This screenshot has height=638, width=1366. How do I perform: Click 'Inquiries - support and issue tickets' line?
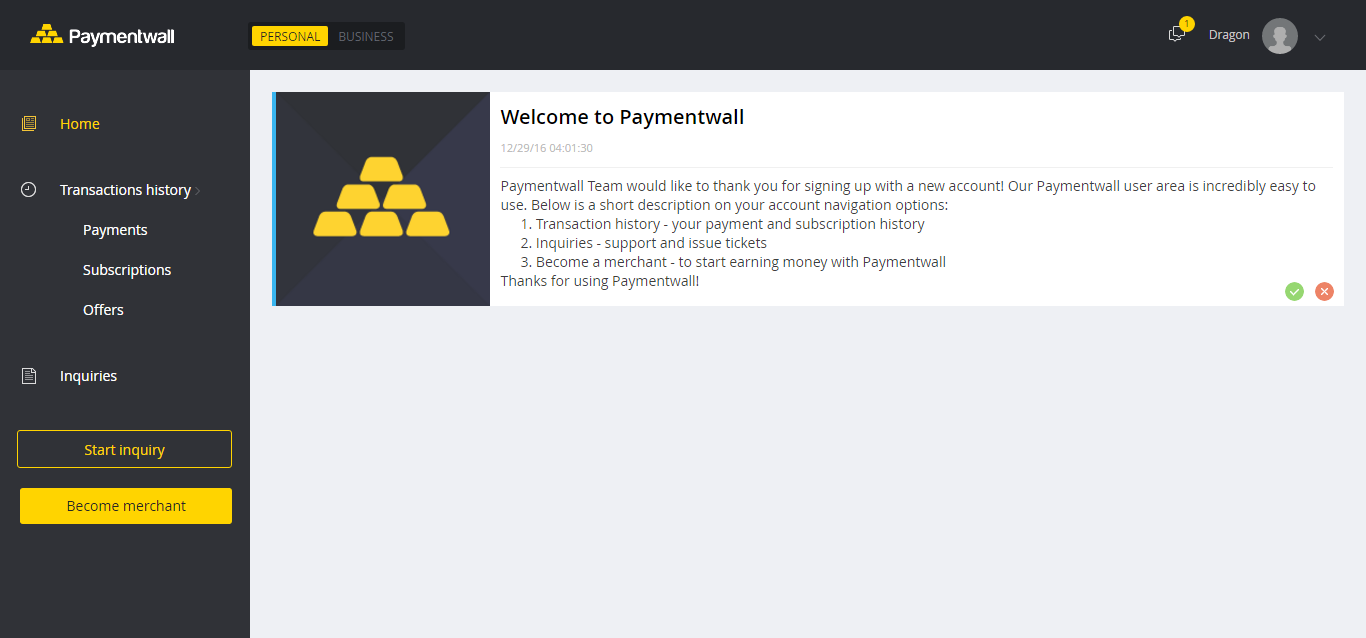tap(651, 243)
